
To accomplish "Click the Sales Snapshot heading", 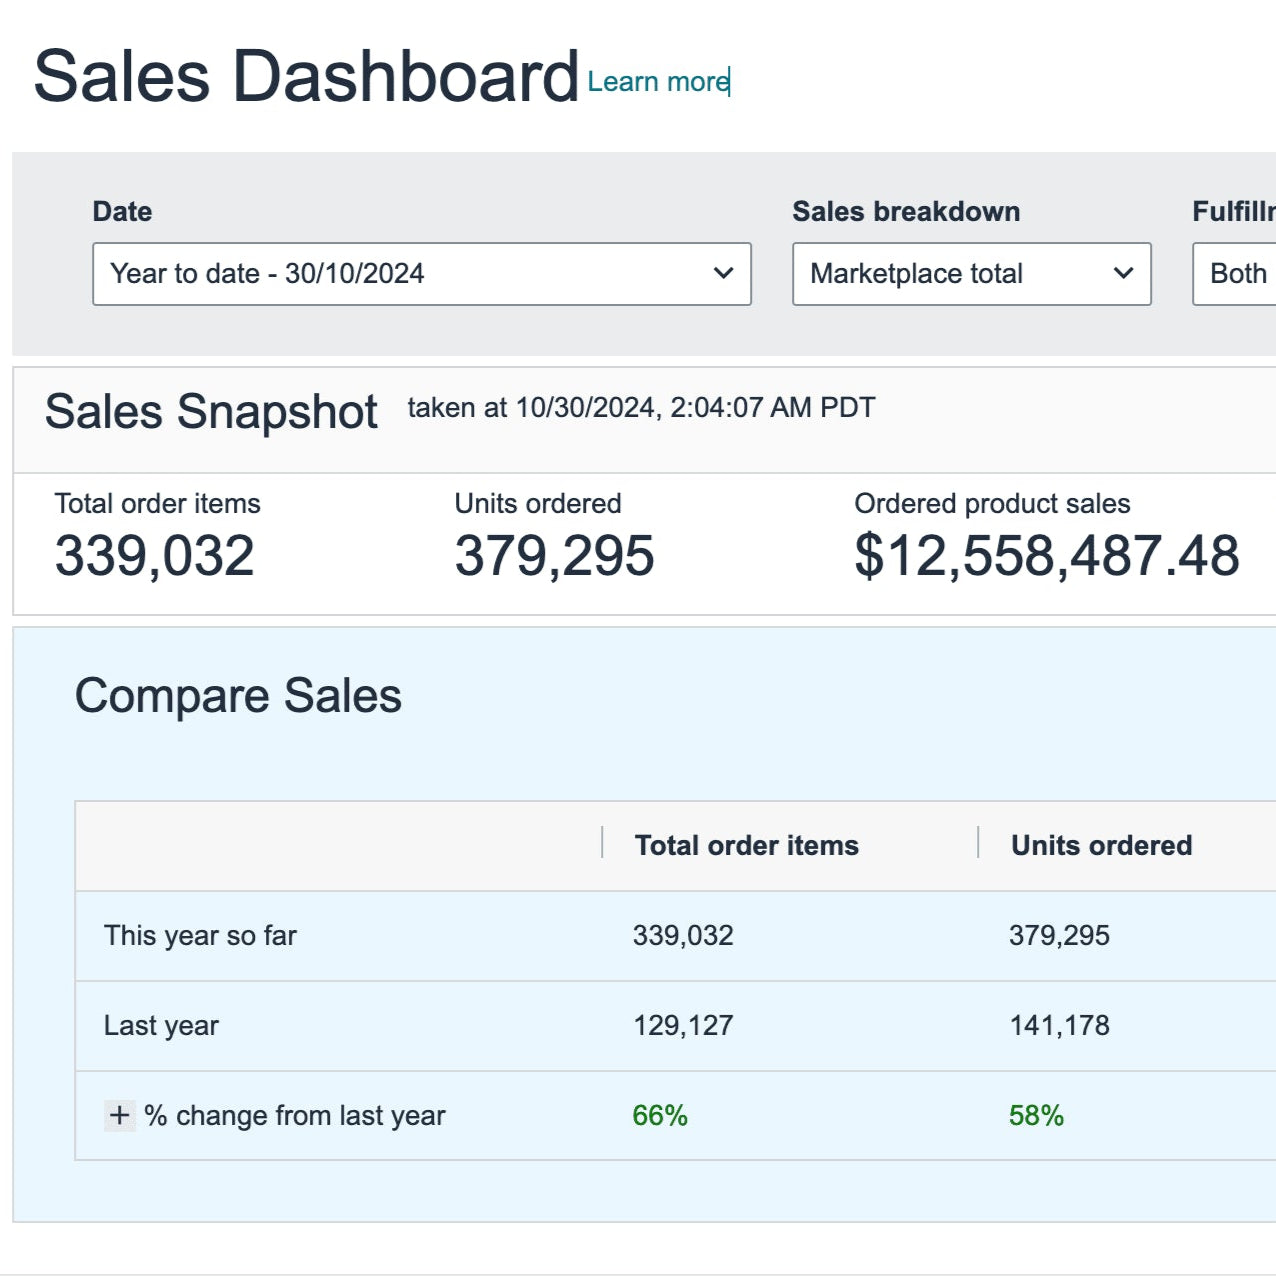I will click(211, 412).
